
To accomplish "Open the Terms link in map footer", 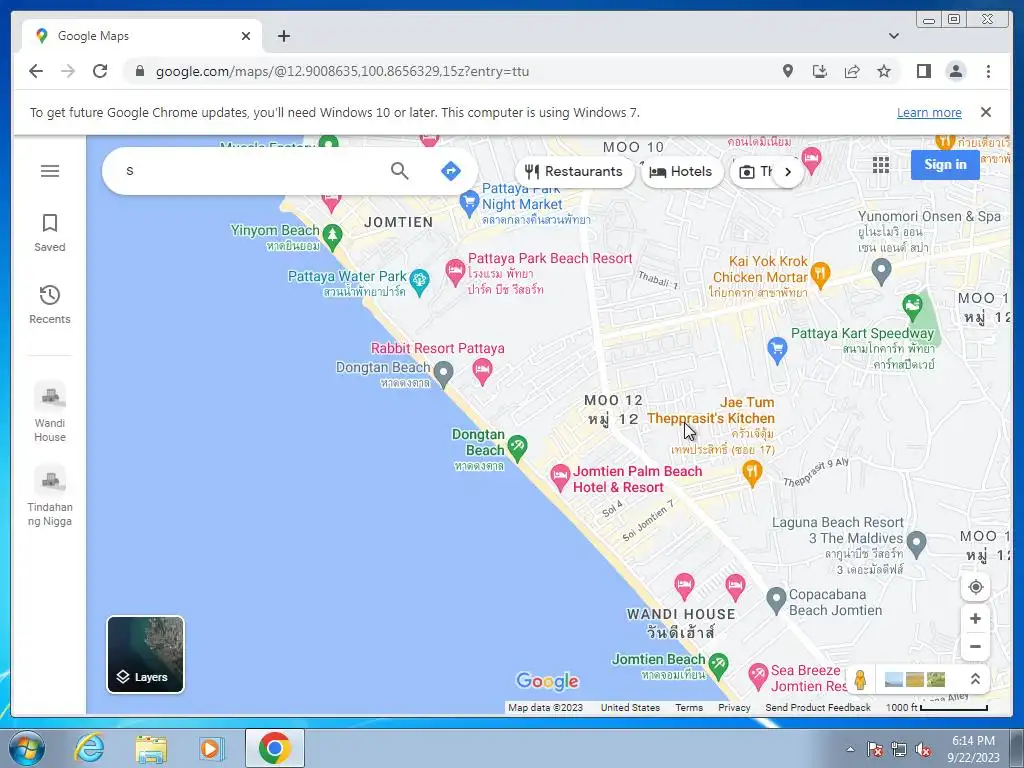I will (689, 707).
